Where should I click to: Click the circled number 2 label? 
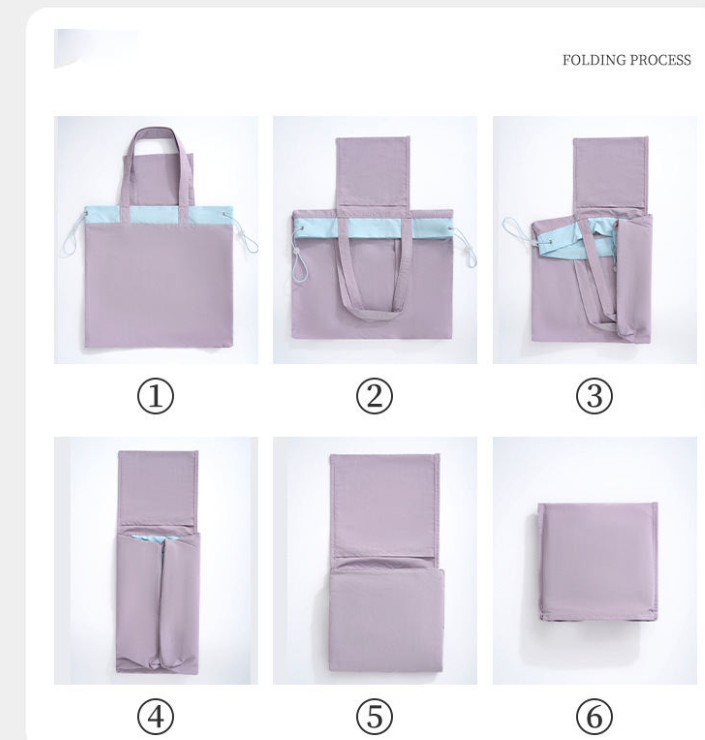(x=374, y=396)
